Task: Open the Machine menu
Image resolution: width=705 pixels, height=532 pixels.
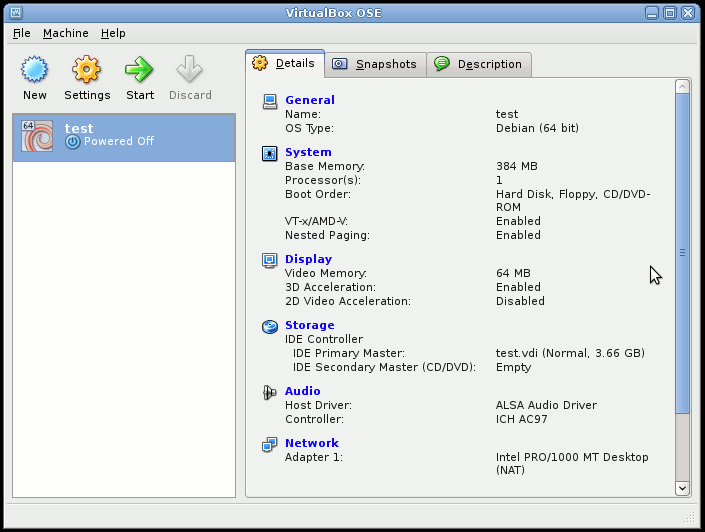Action: [66, 33]
